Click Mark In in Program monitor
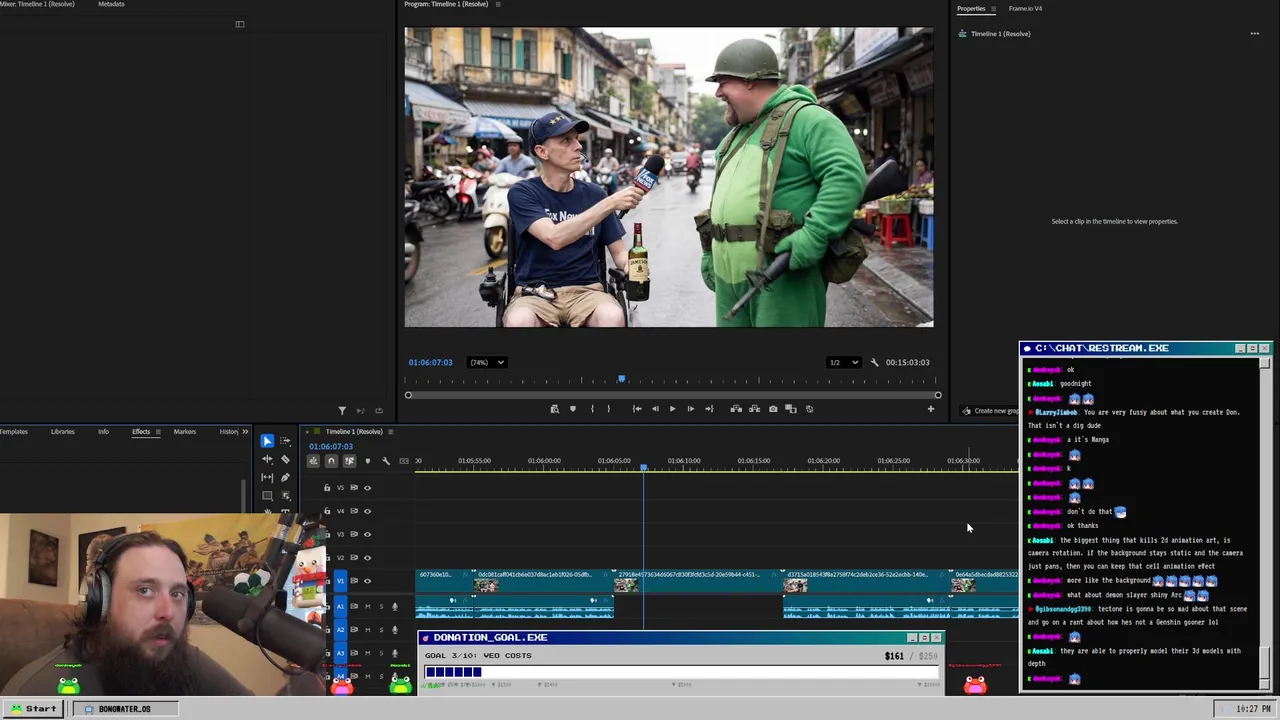1280x720 pixels. (x=592, y=409)
